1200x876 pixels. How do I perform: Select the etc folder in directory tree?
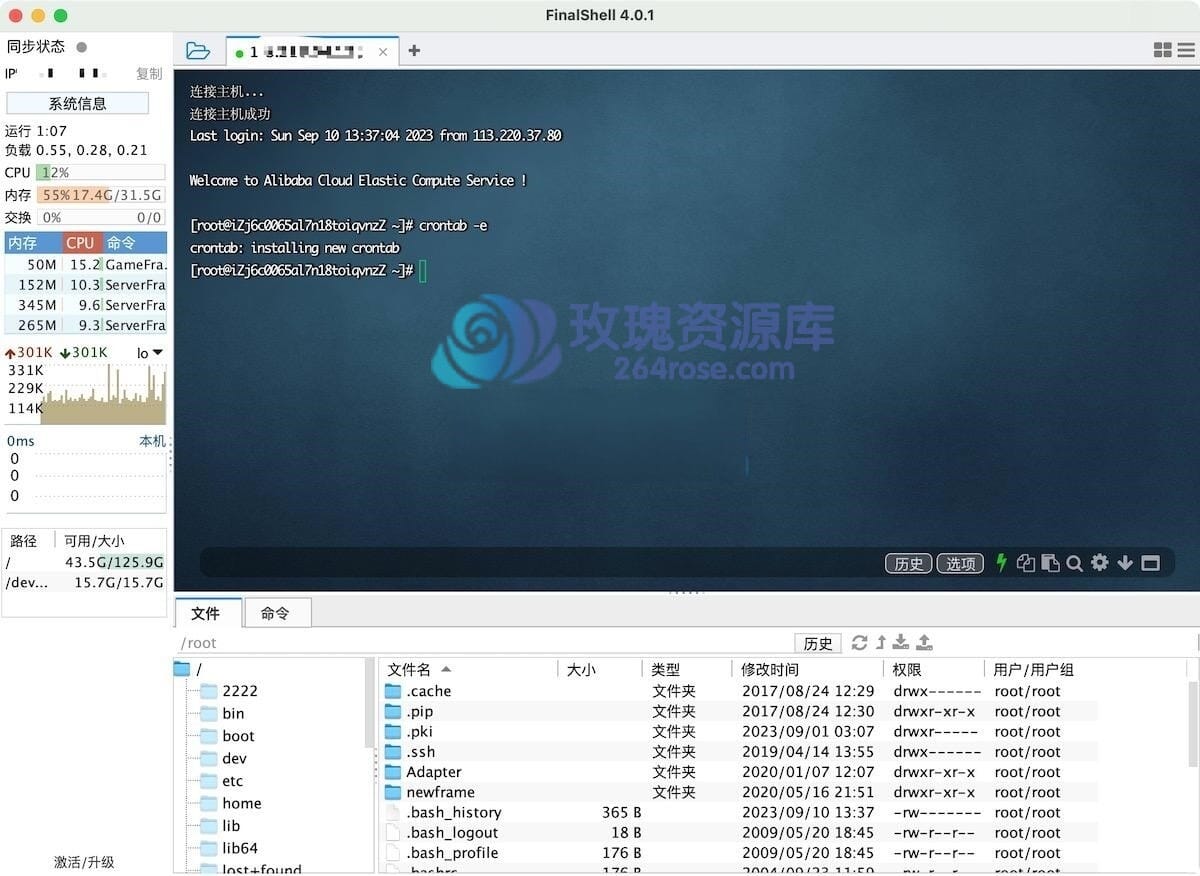(232, 781)
